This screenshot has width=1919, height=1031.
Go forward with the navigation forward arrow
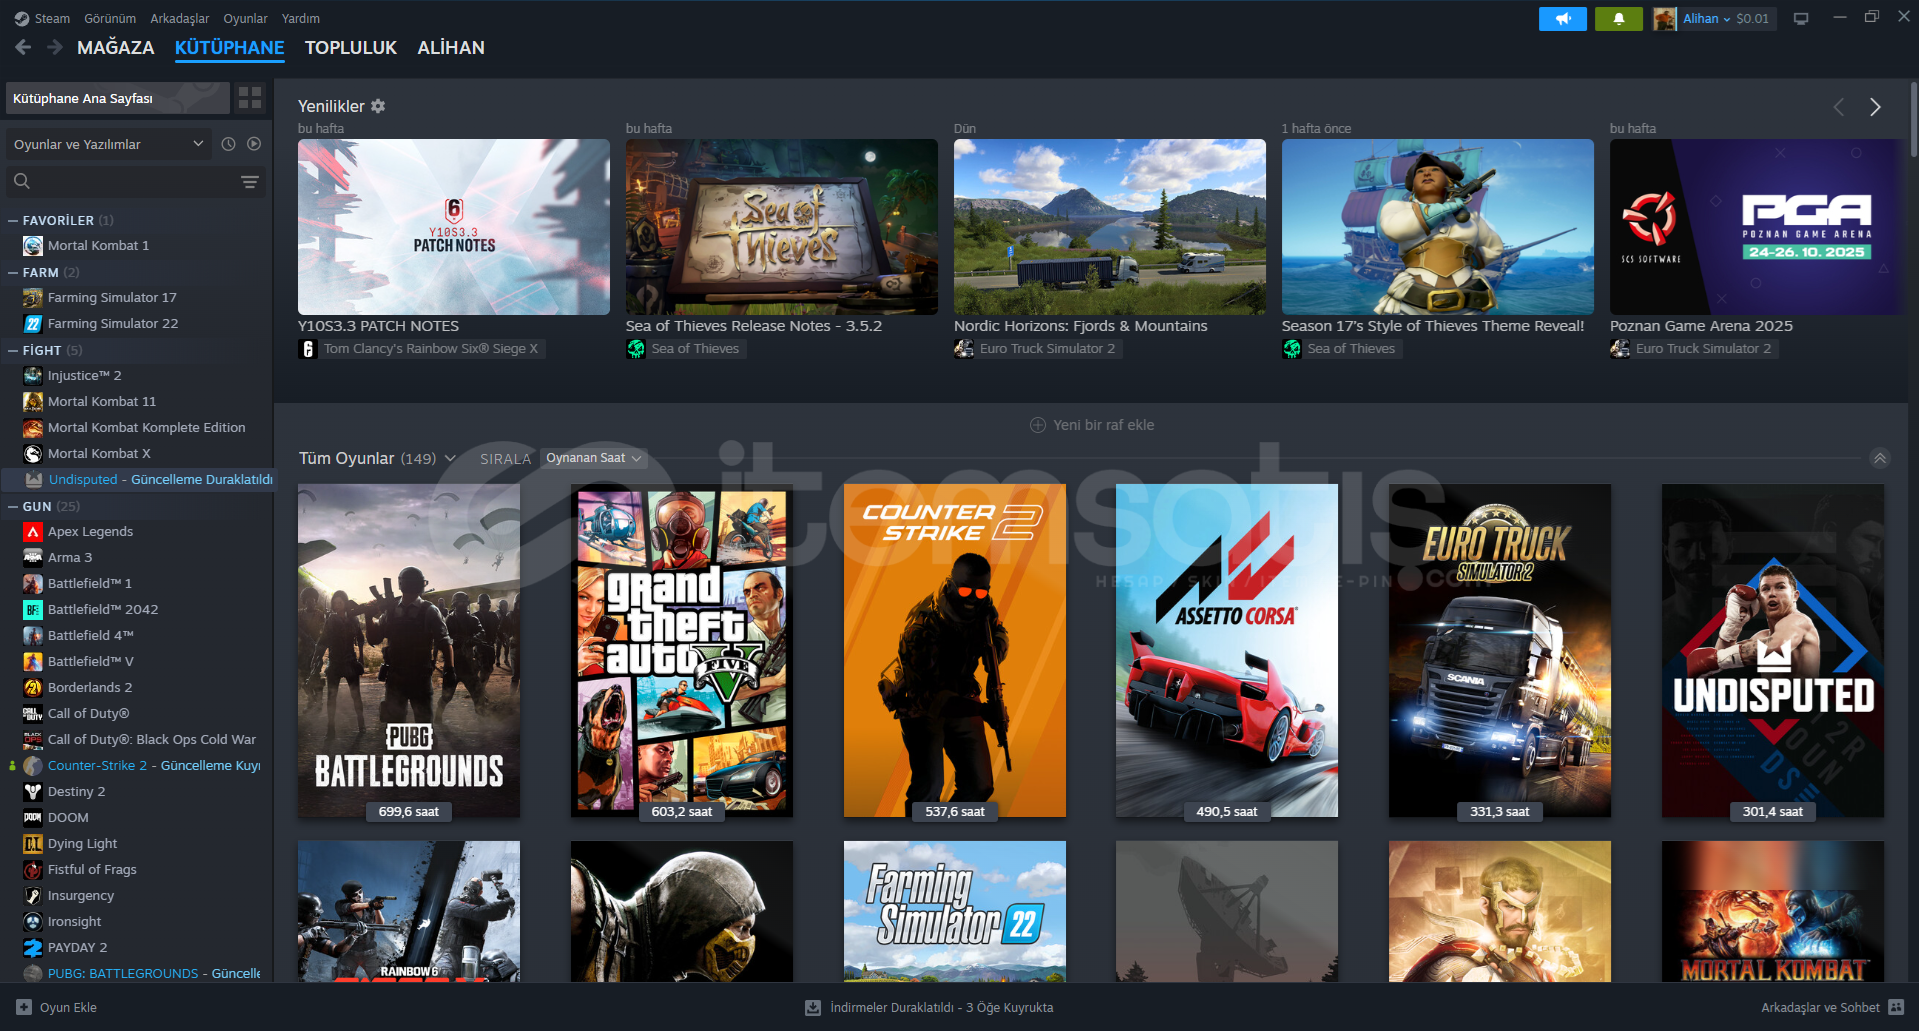pyautogui.click(x=55, y=47)
